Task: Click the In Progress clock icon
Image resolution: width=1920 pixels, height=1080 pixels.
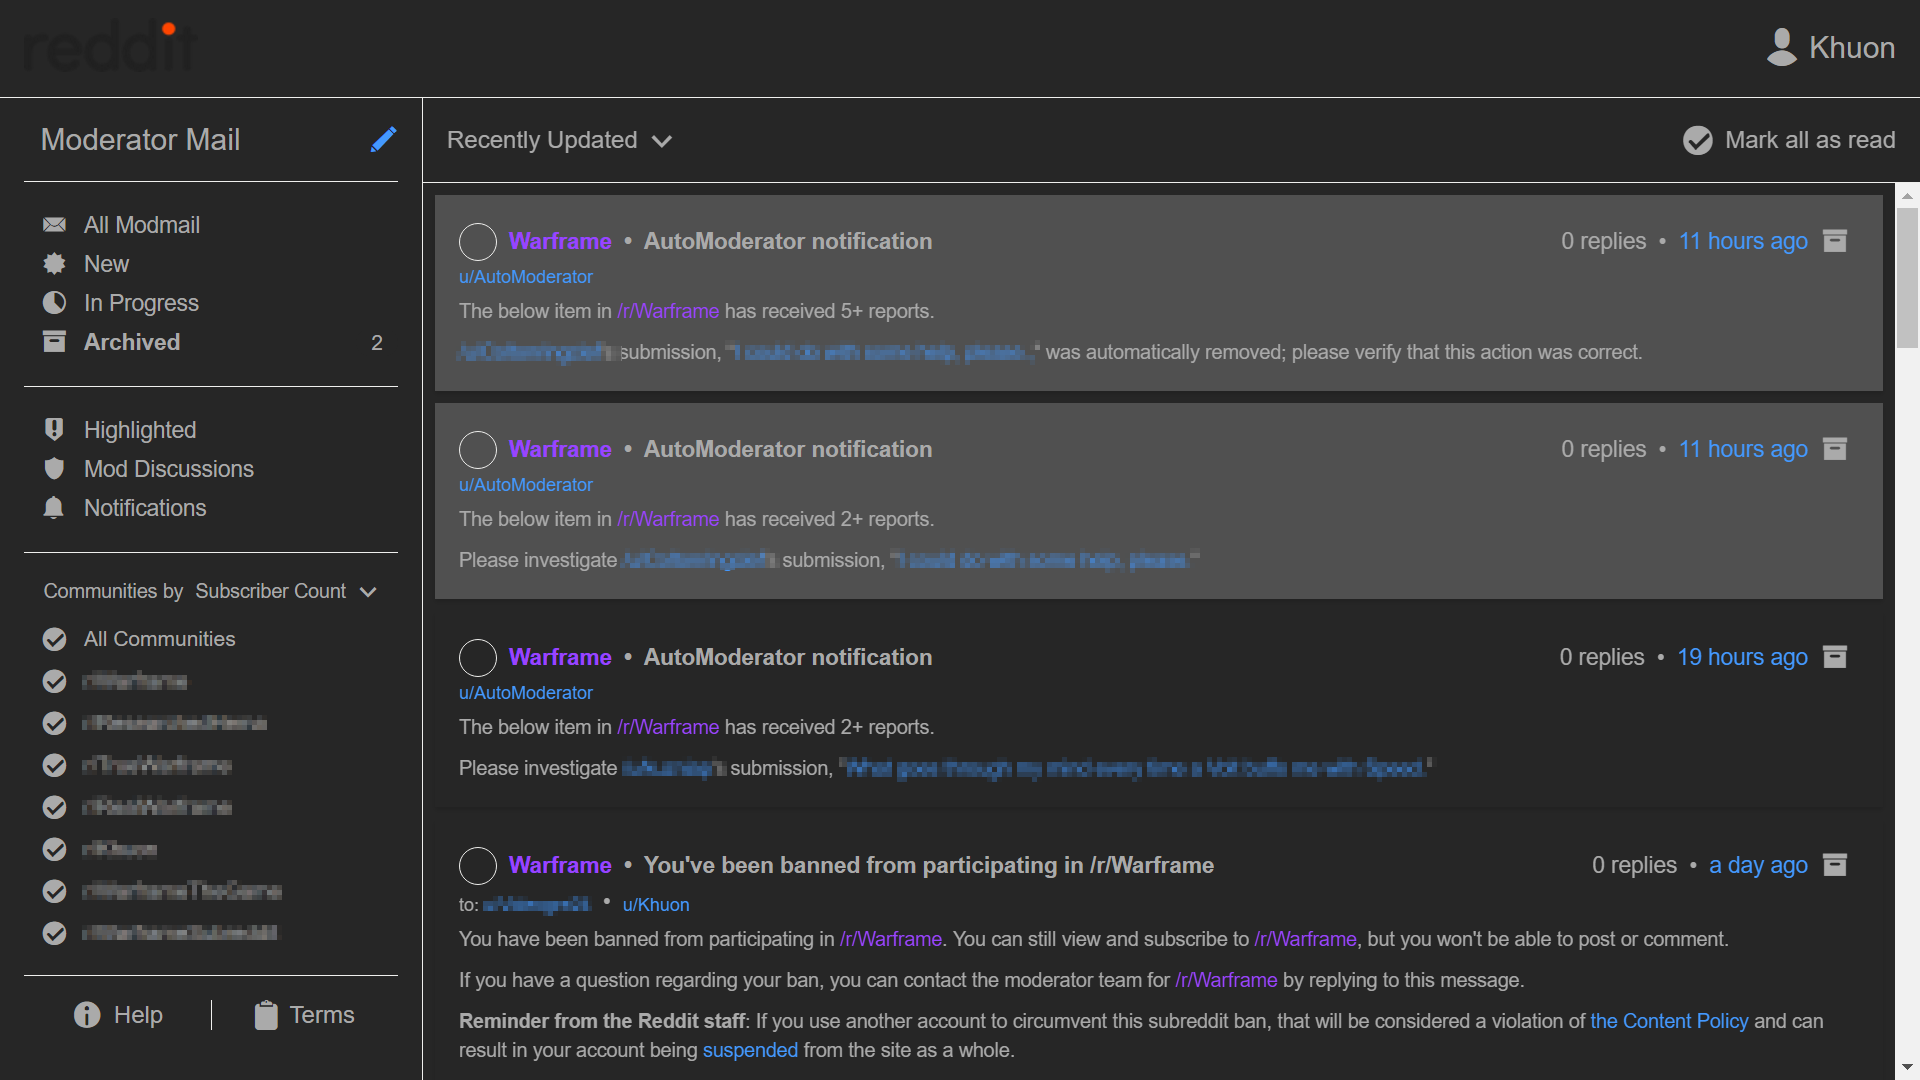Action: (x=54, y=303)
